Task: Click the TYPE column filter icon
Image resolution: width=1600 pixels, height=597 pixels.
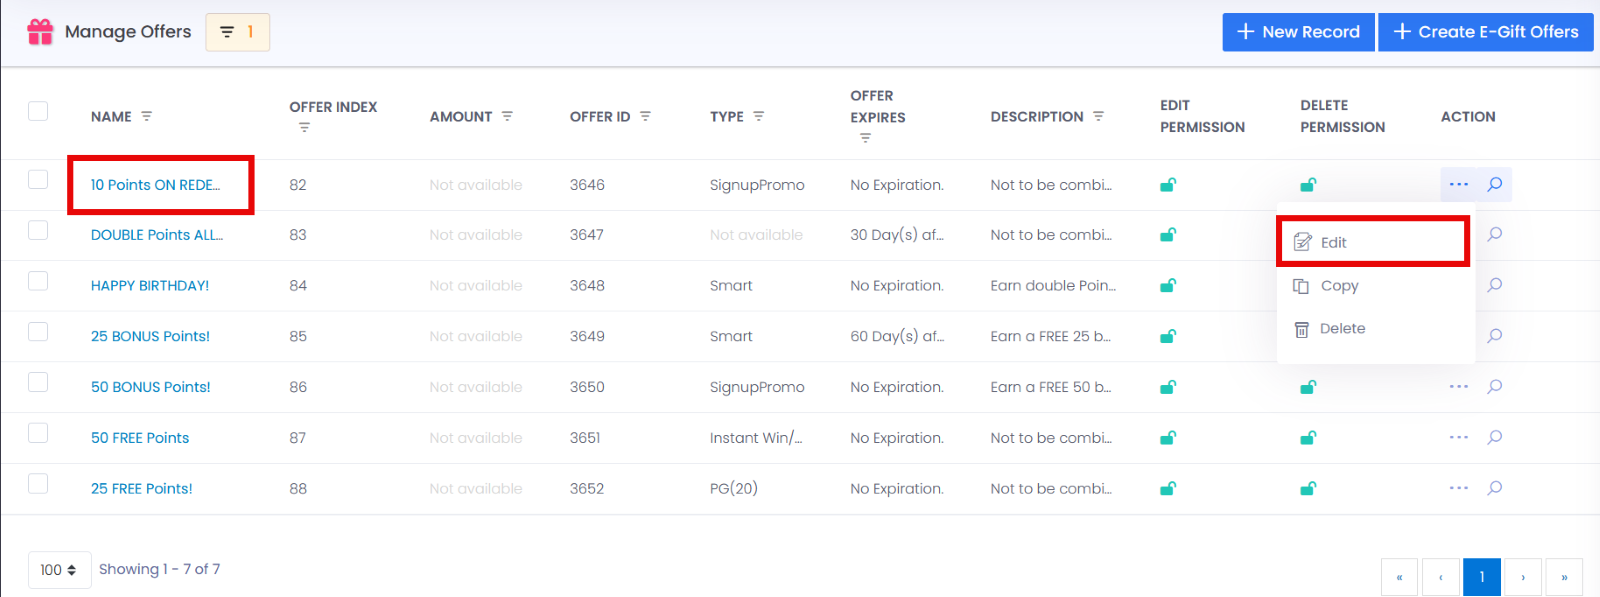Action: 759,117
